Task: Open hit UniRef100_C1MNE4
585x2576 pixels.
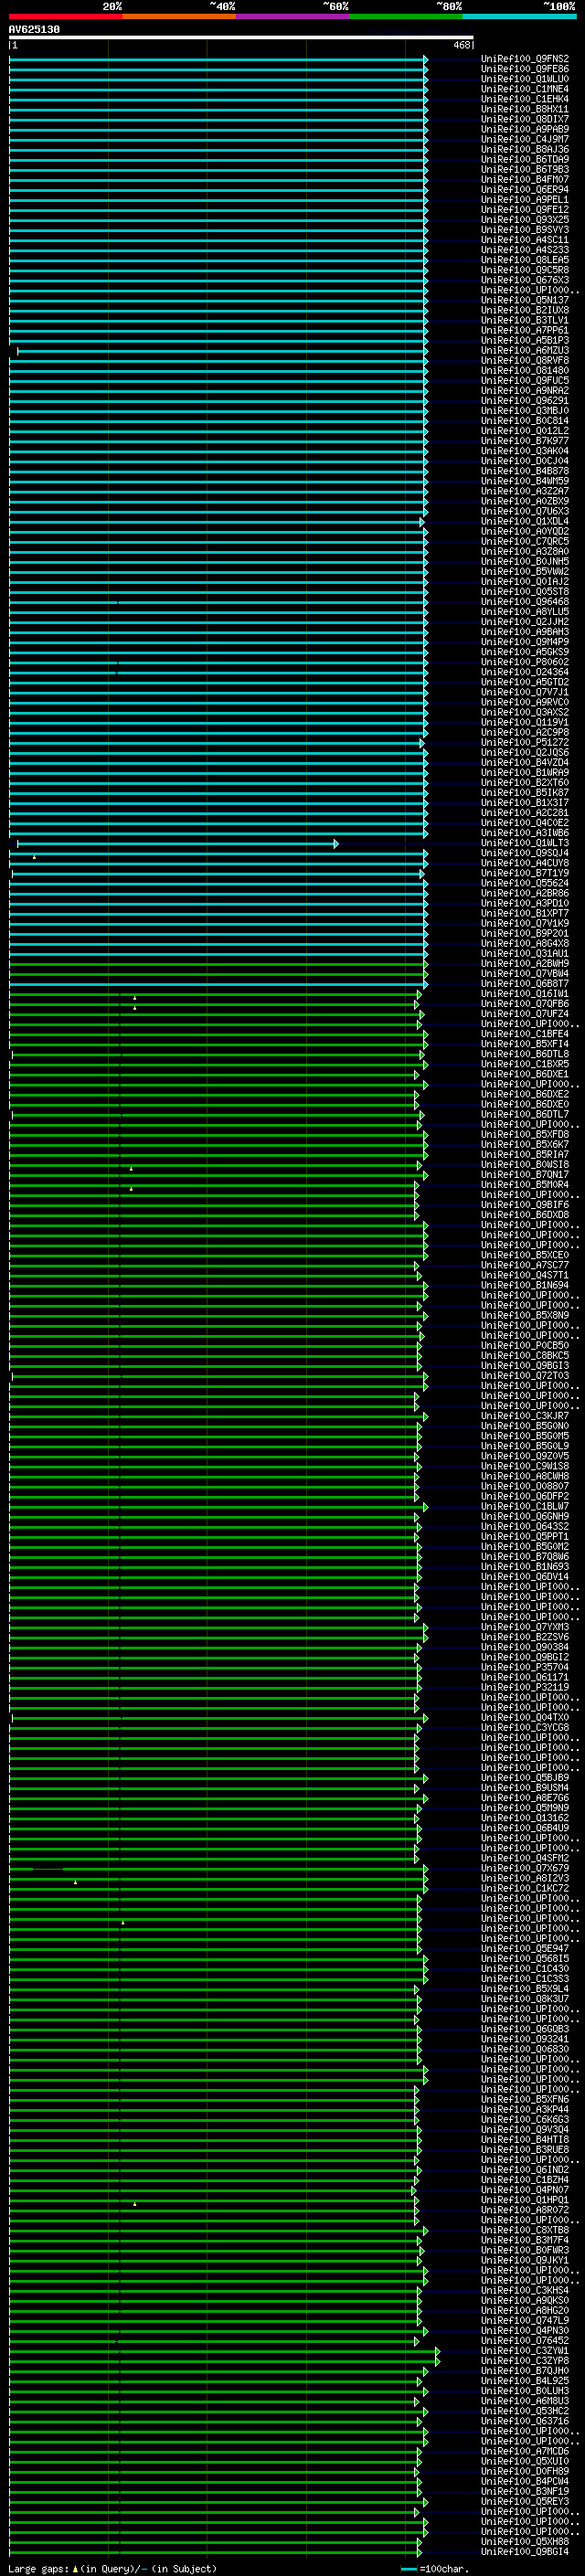Action: 525,89
